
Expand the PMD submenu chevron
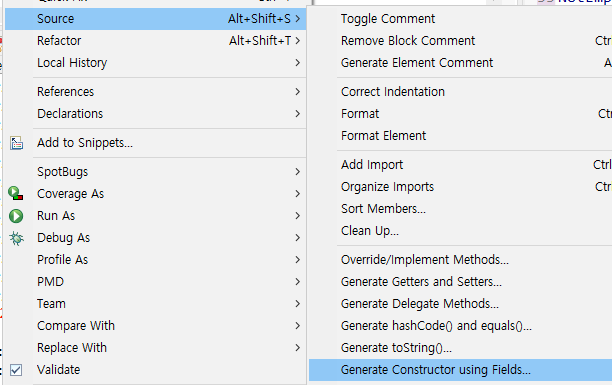[298, 282]
